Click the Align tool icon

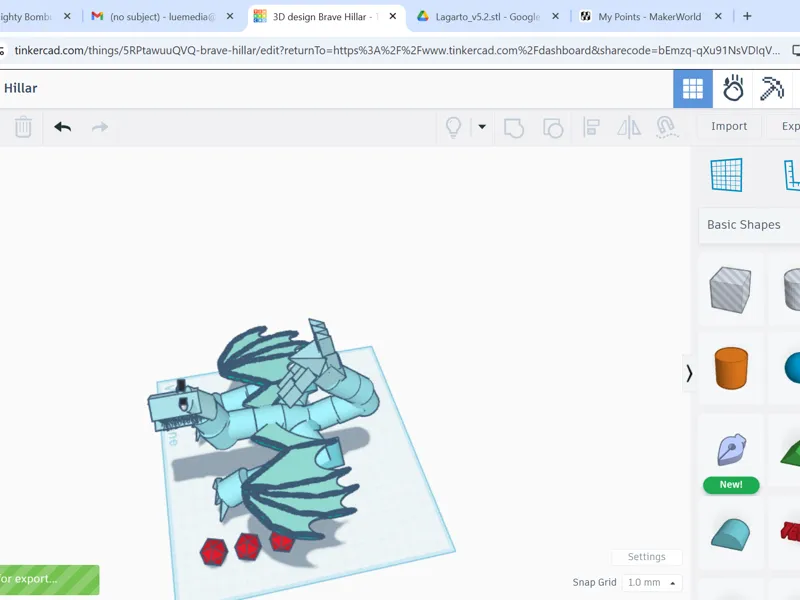click(x=591, y=127)
